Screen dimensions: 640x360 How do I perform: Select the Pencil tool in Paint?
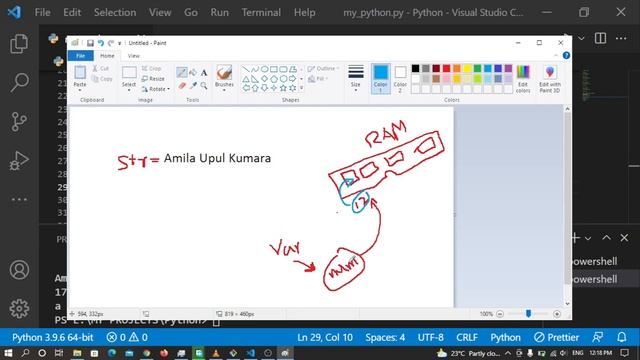coord(182,73)
